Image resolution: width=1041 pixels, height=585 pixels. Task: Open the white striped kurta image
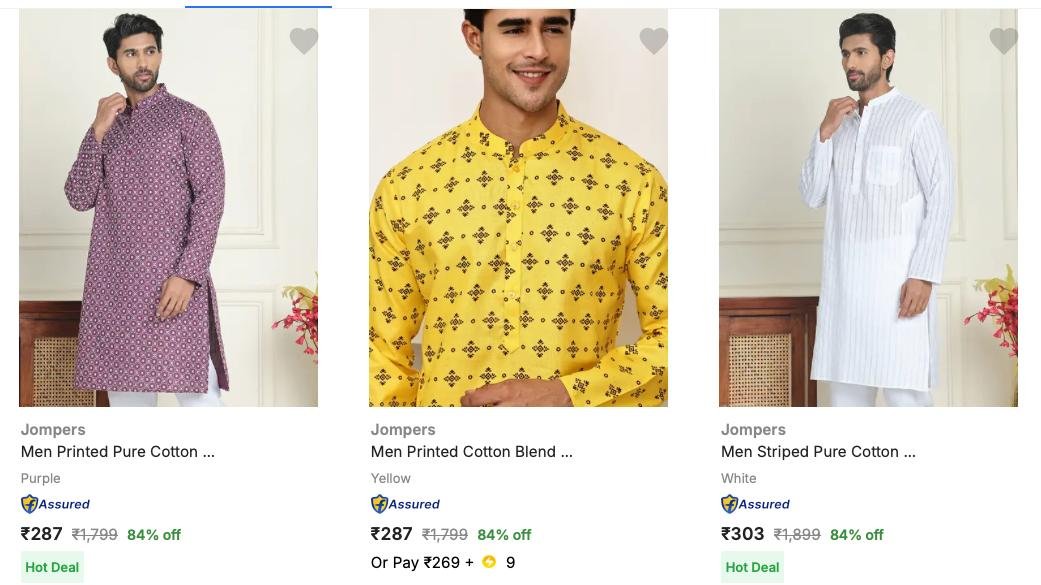pyautogui.click(x=868, y=210)
